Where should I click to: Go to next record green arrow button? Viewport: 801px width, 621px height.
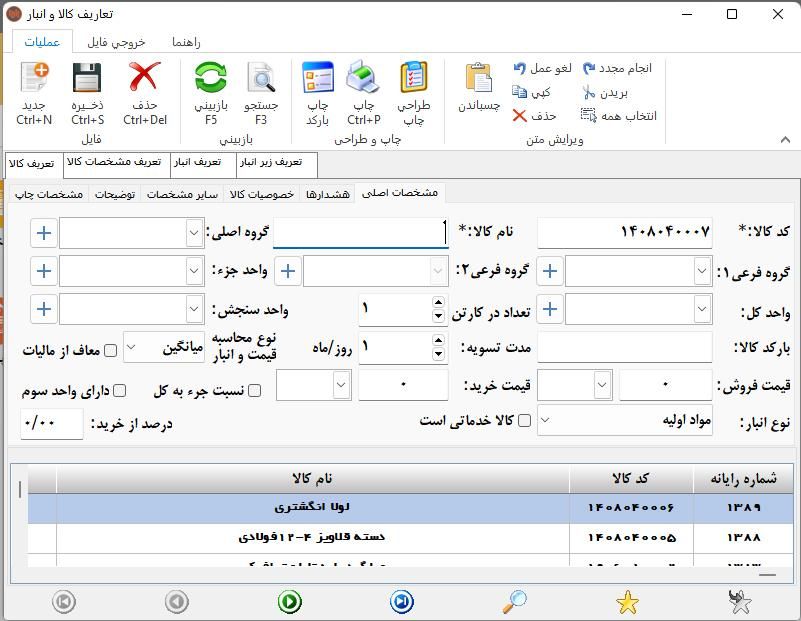tap(290, 602)
